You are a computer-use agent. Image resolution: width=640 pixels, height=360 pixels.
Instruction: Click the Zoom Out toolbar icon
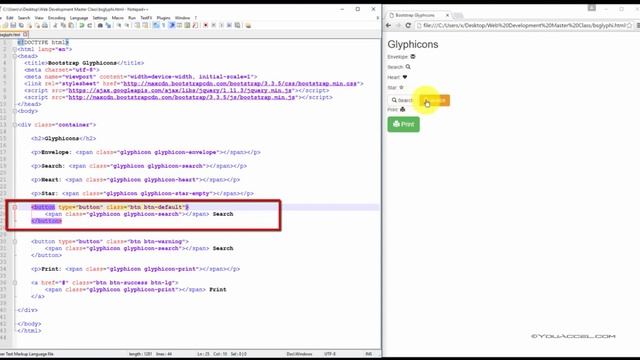pyautogui.click(x=127, y=25)
